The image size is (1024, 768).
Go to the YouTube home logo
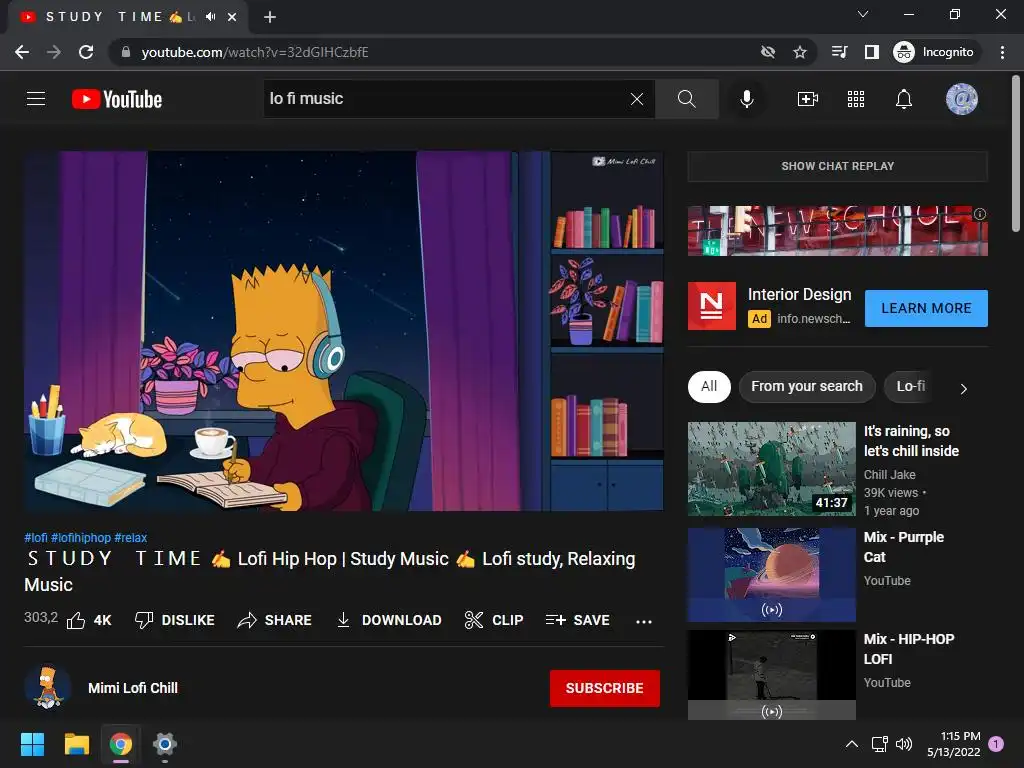point(117,99)
